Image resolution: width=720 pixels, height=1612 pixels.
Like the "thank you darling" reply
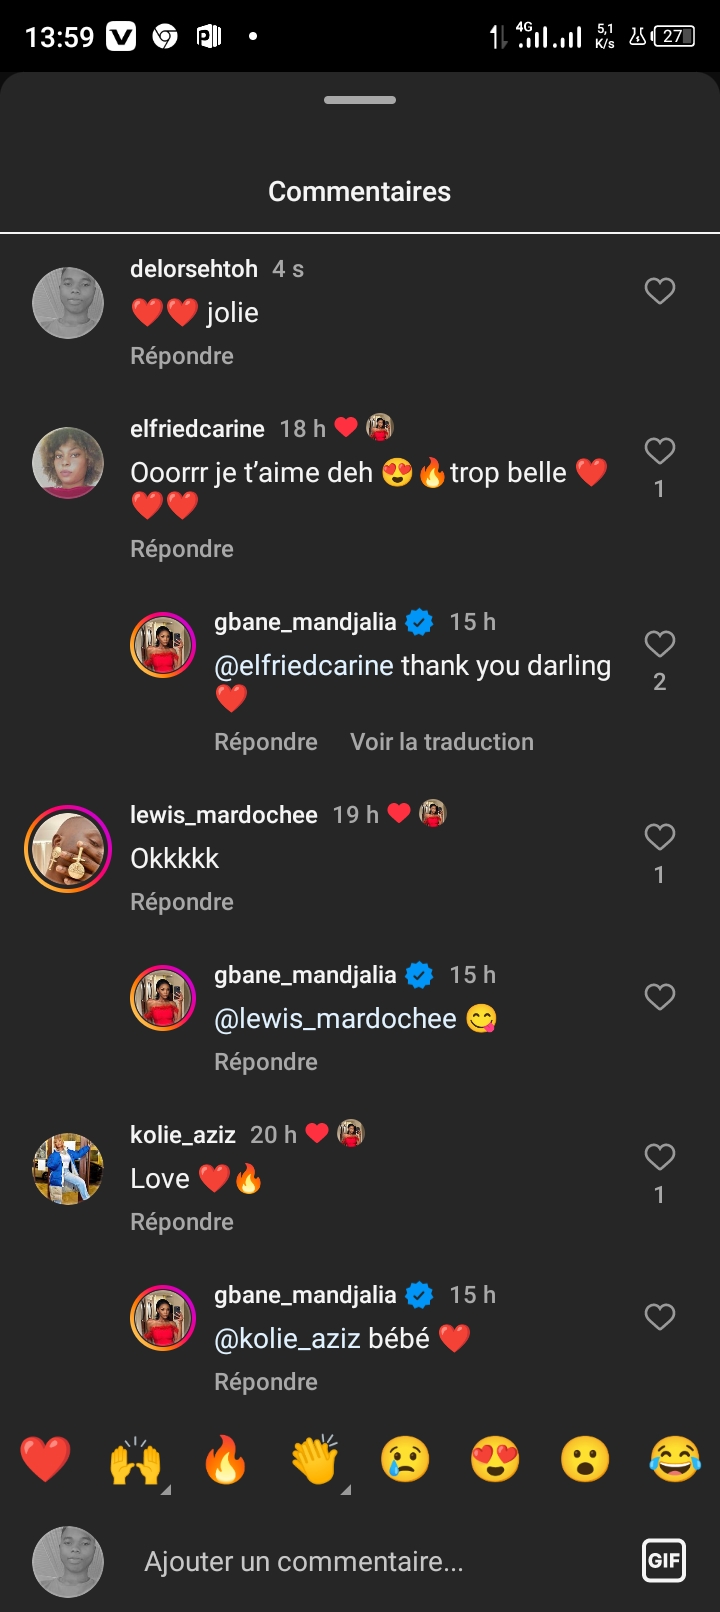coord(659,644)
